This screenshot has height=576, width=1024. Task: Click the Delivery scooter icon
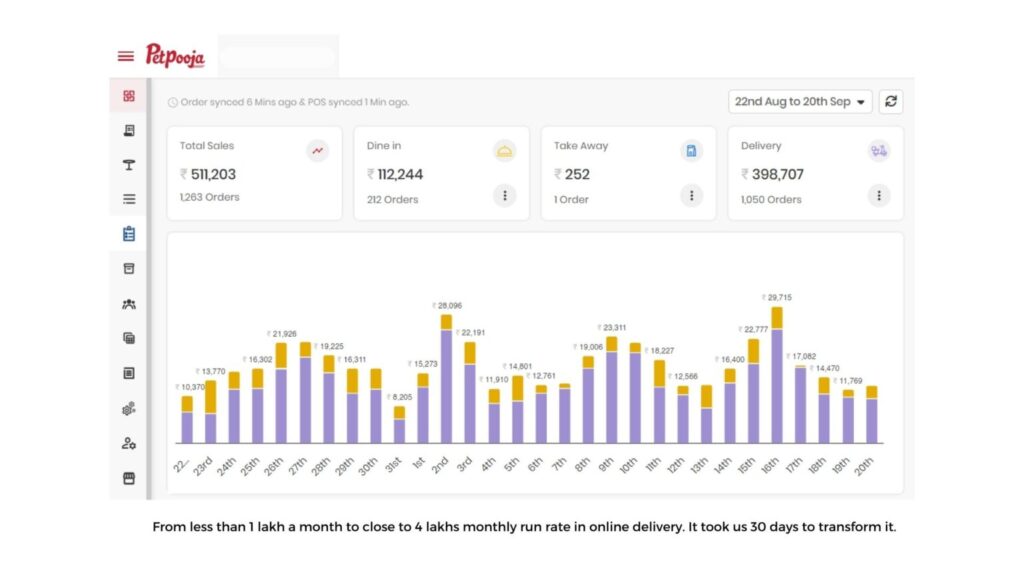click(878, 151)
